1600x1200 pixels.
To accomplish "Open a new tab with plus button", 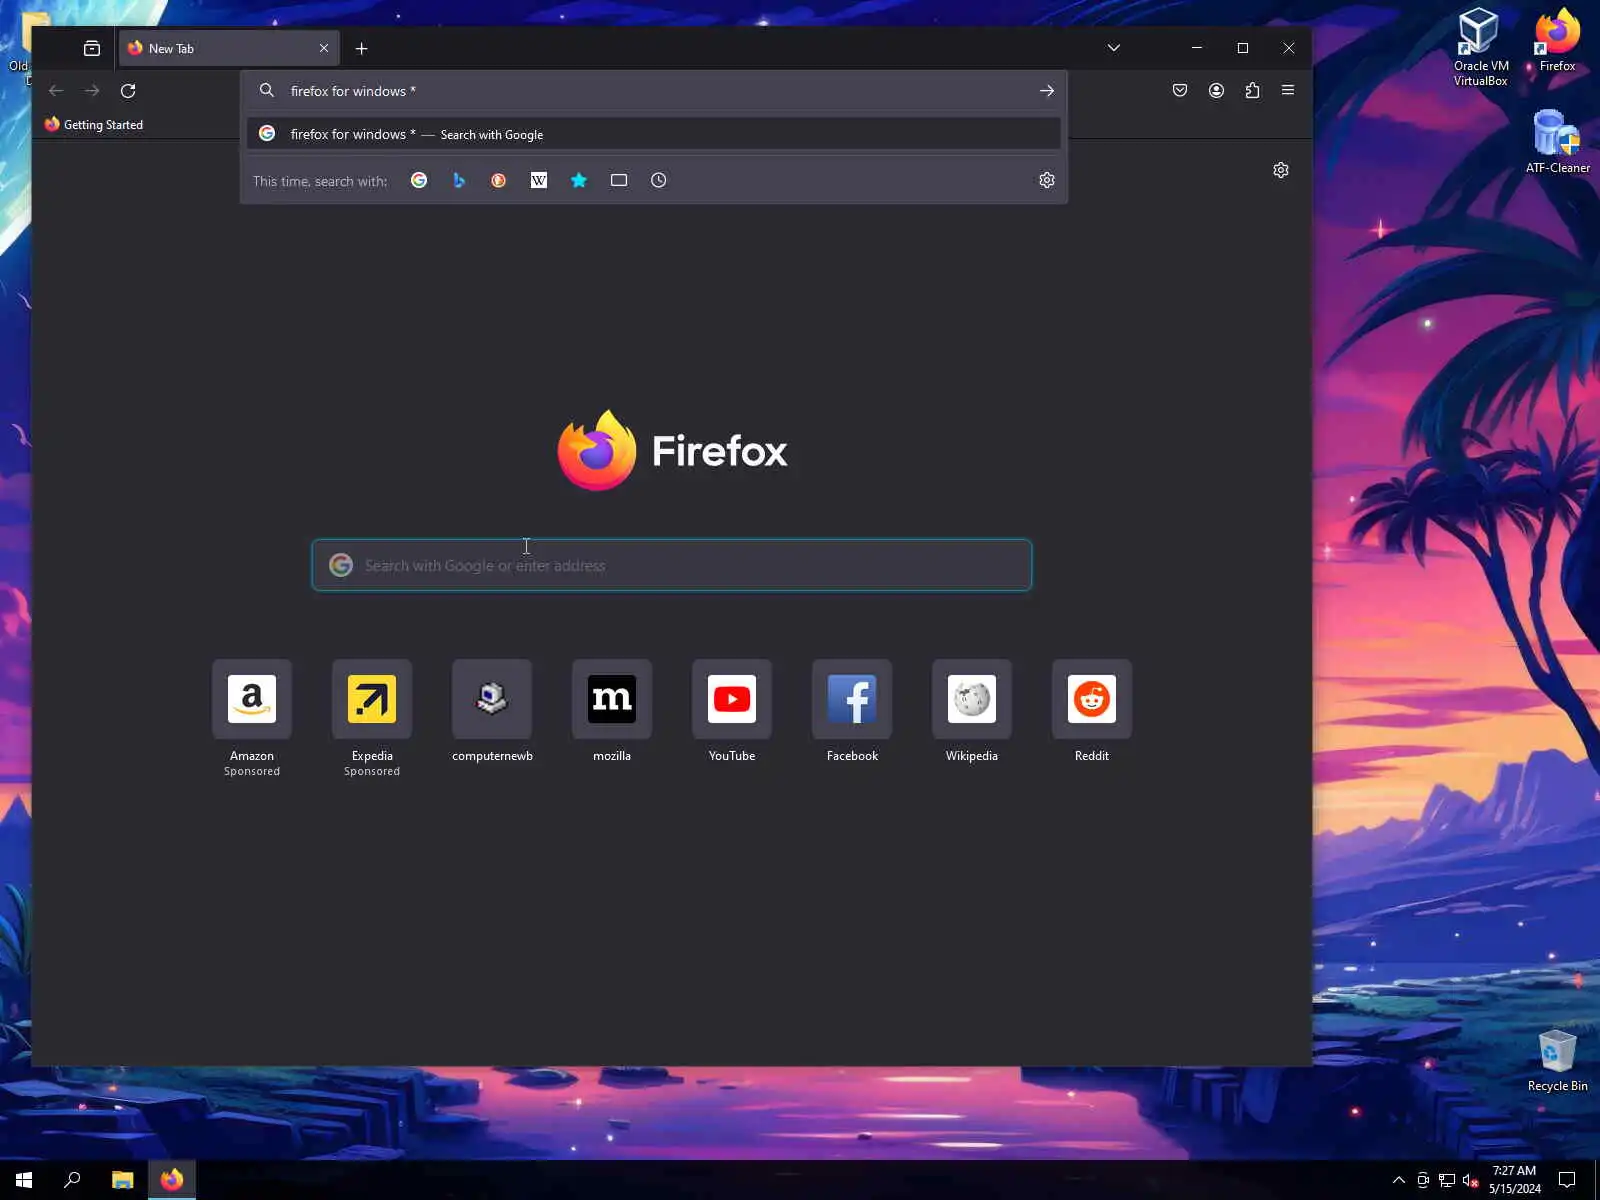I will pos(362,48).
